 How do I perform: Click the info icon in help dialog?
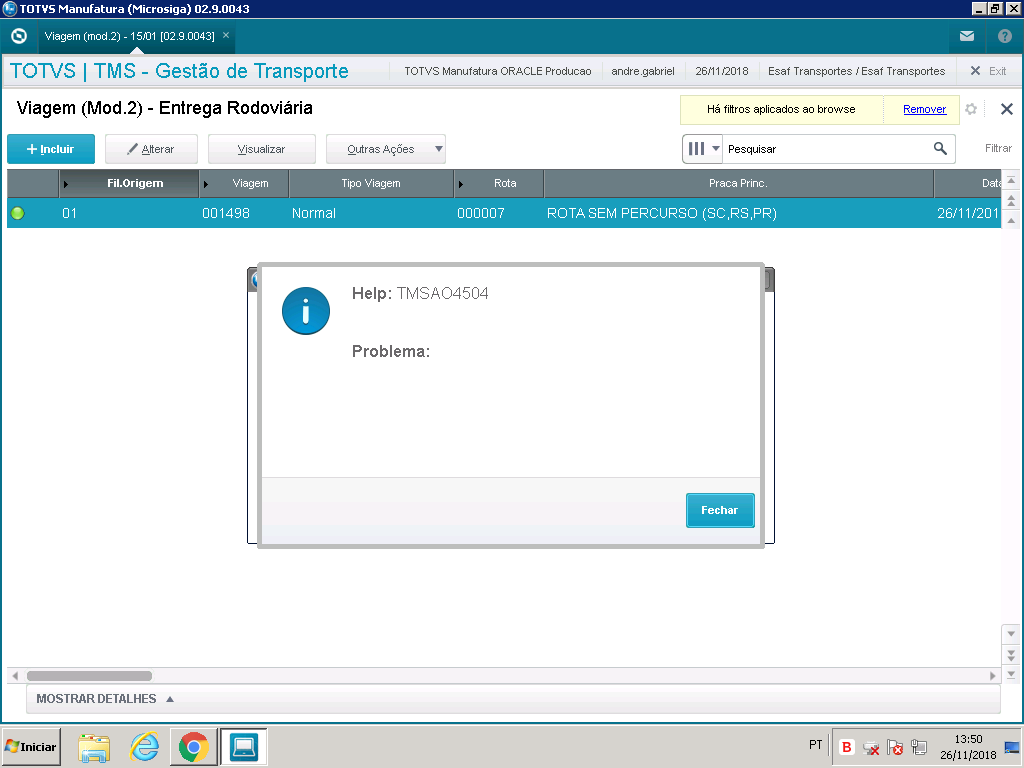click(306, 311)
